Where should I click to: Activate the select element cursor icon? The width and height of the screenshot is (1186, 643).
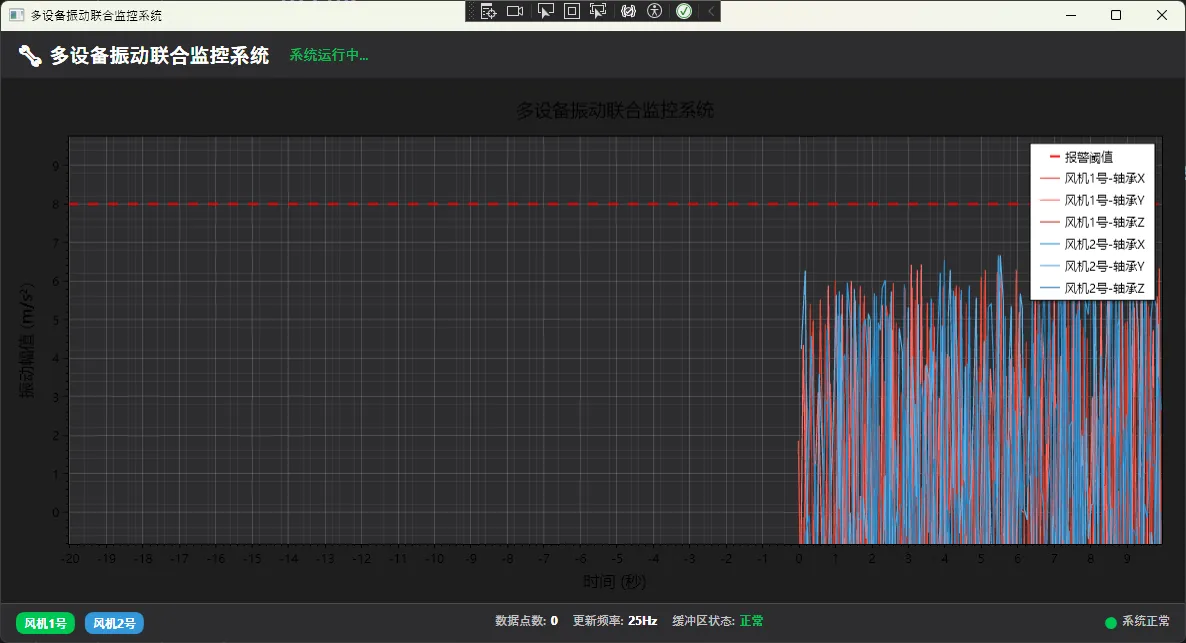click(x=545, y=11)
